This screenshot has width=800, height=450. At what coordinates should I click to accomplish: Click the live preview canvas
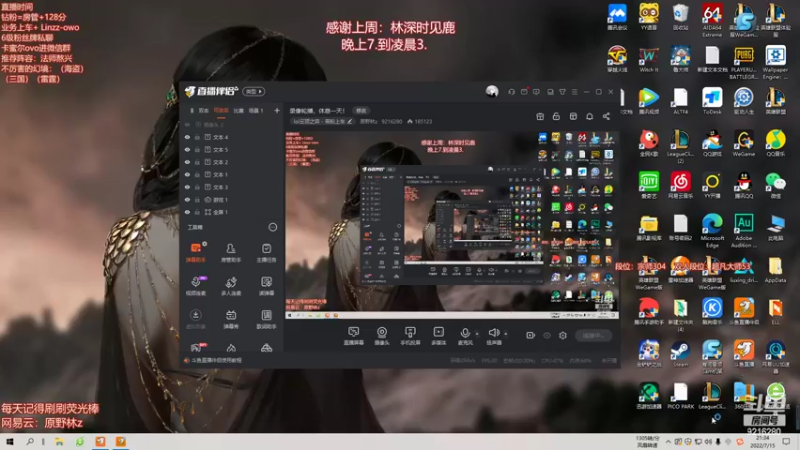[x=452, y=225]
